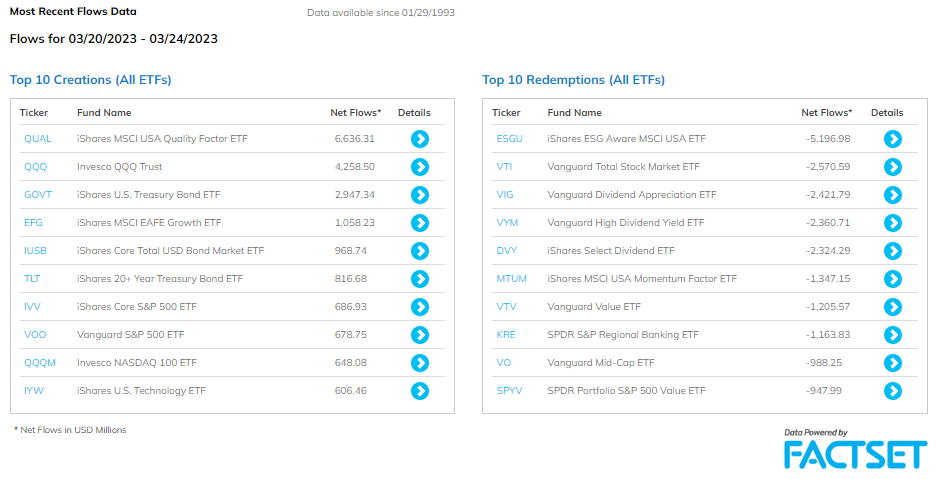Select net flow value 4,258.50
937x479 pixels.
(355, 167)
